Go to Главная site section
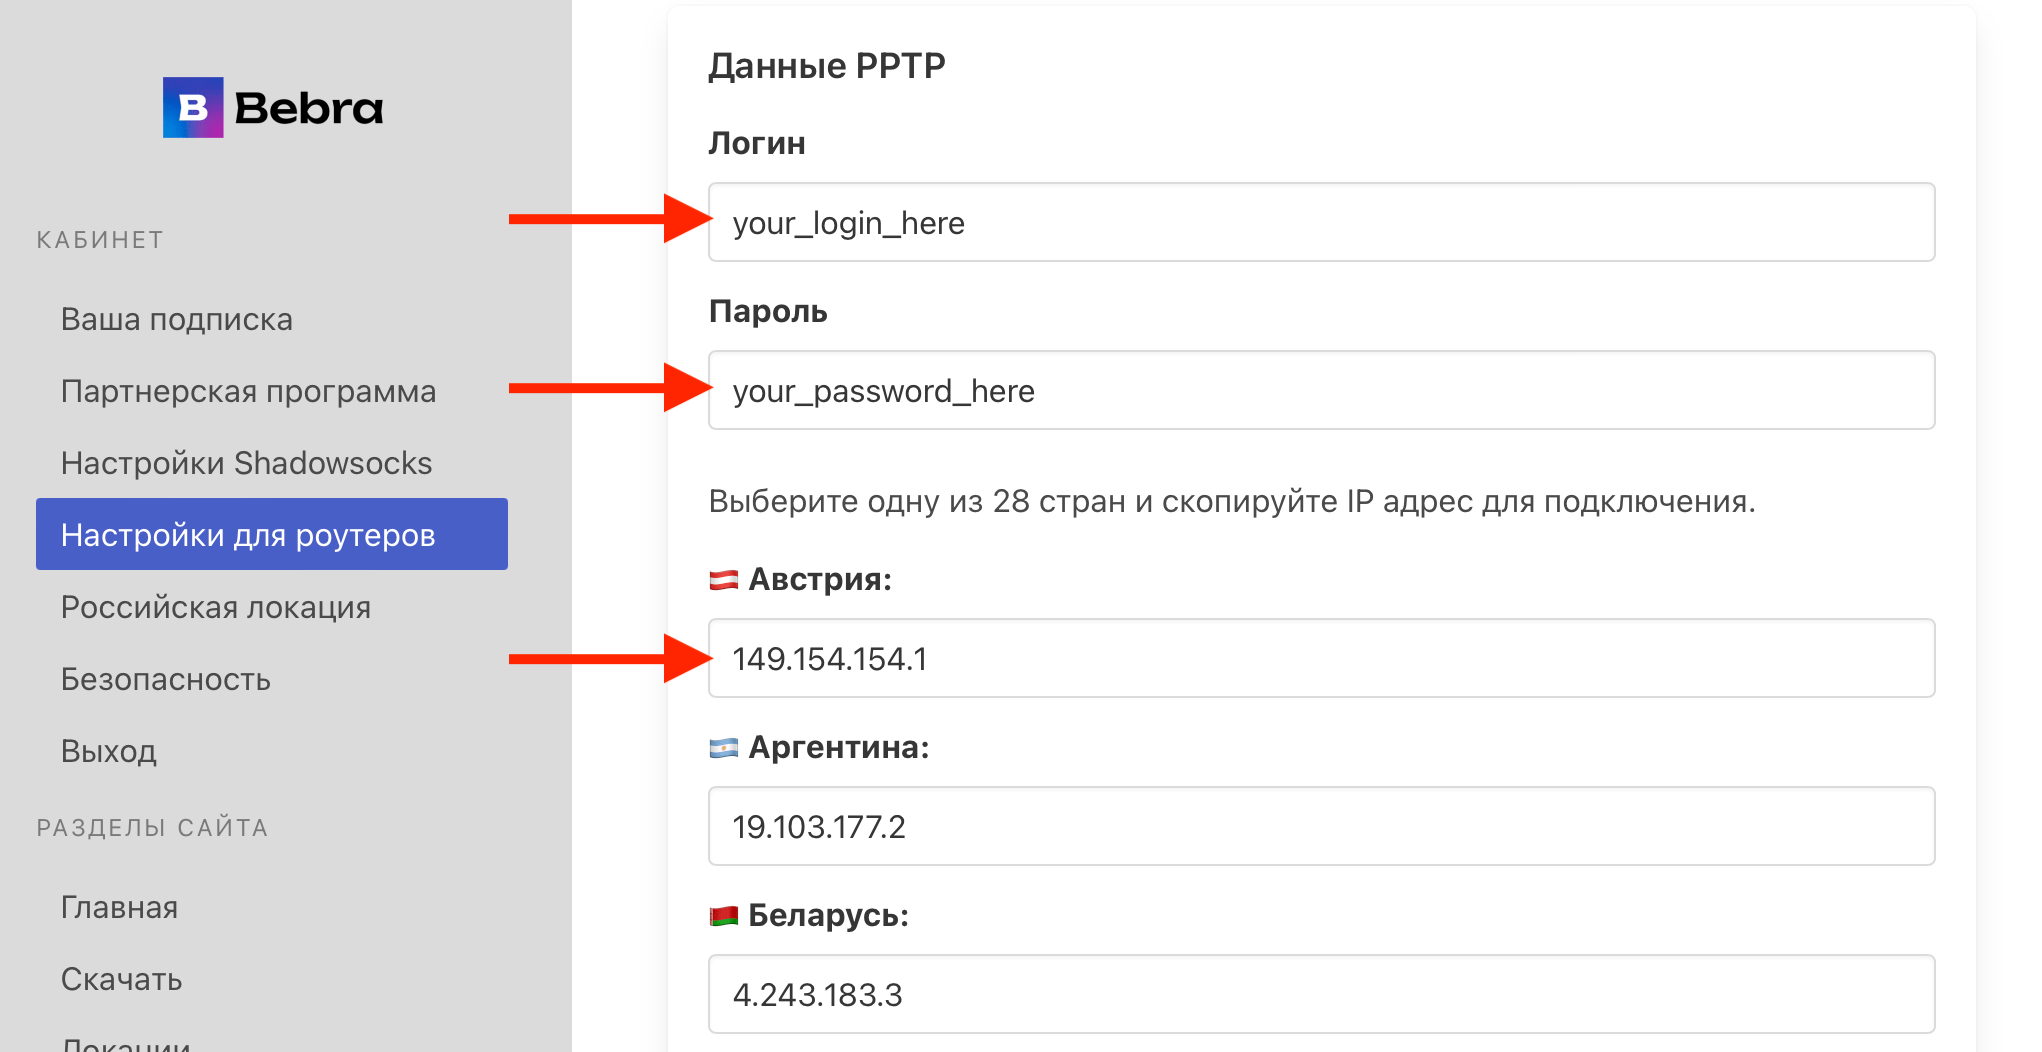This screenshot has height=1052, width=2042. pyautogui.click(x=120, y=907)
